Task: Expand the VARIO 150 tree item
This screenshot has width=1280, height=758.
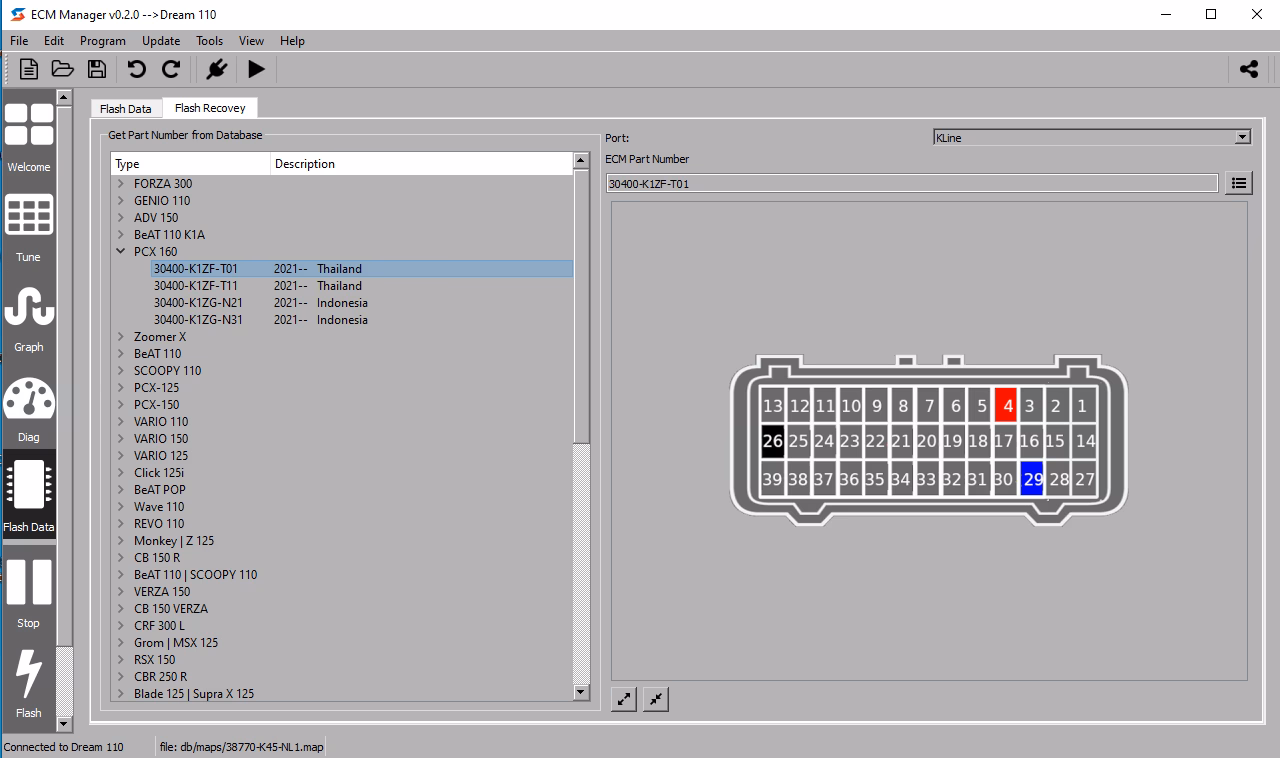Action: (x=122, y=438)
